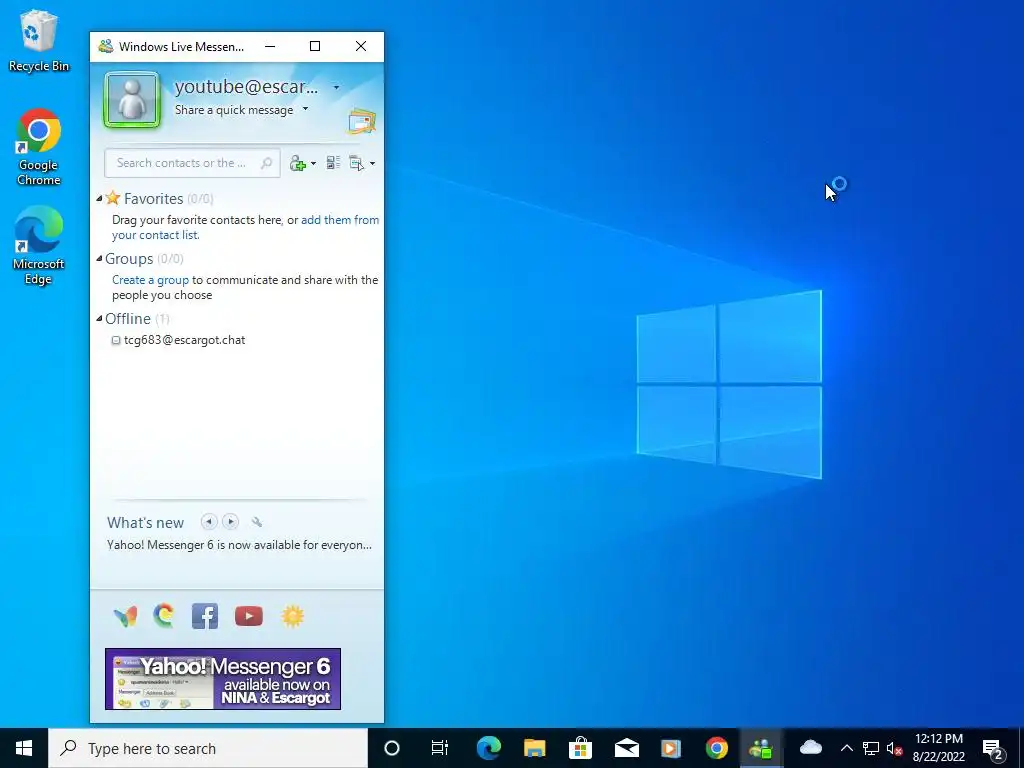Show next What's new item
Image resolution: width=1024 pixels, height=768 pixels.
(230, 522)
